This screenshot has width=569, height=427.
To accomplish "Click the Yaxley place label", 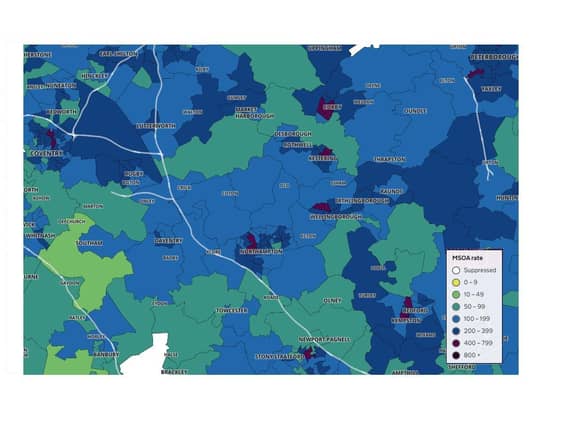I will tap(491, 89).
